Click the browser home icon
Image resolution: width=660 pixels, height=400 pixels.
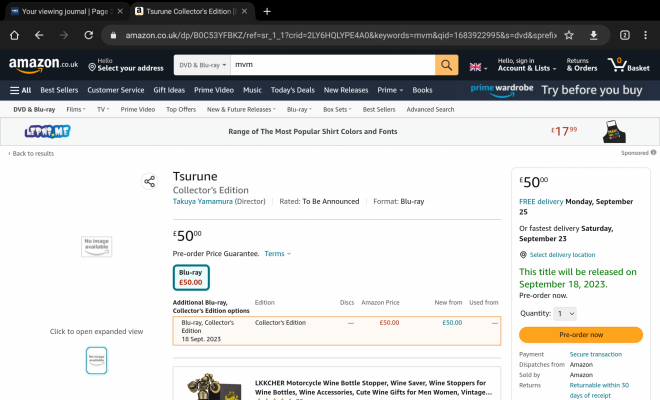coord(14,35)
